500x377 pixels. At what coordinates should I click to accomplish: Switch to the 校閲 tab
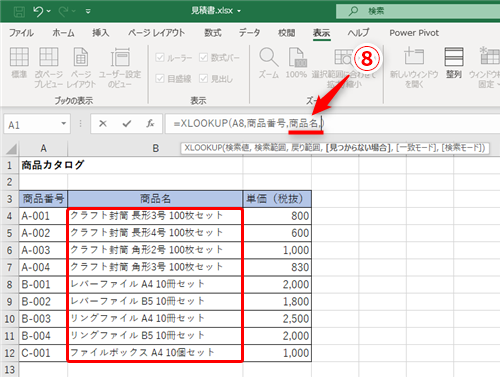tap(287, 33)
